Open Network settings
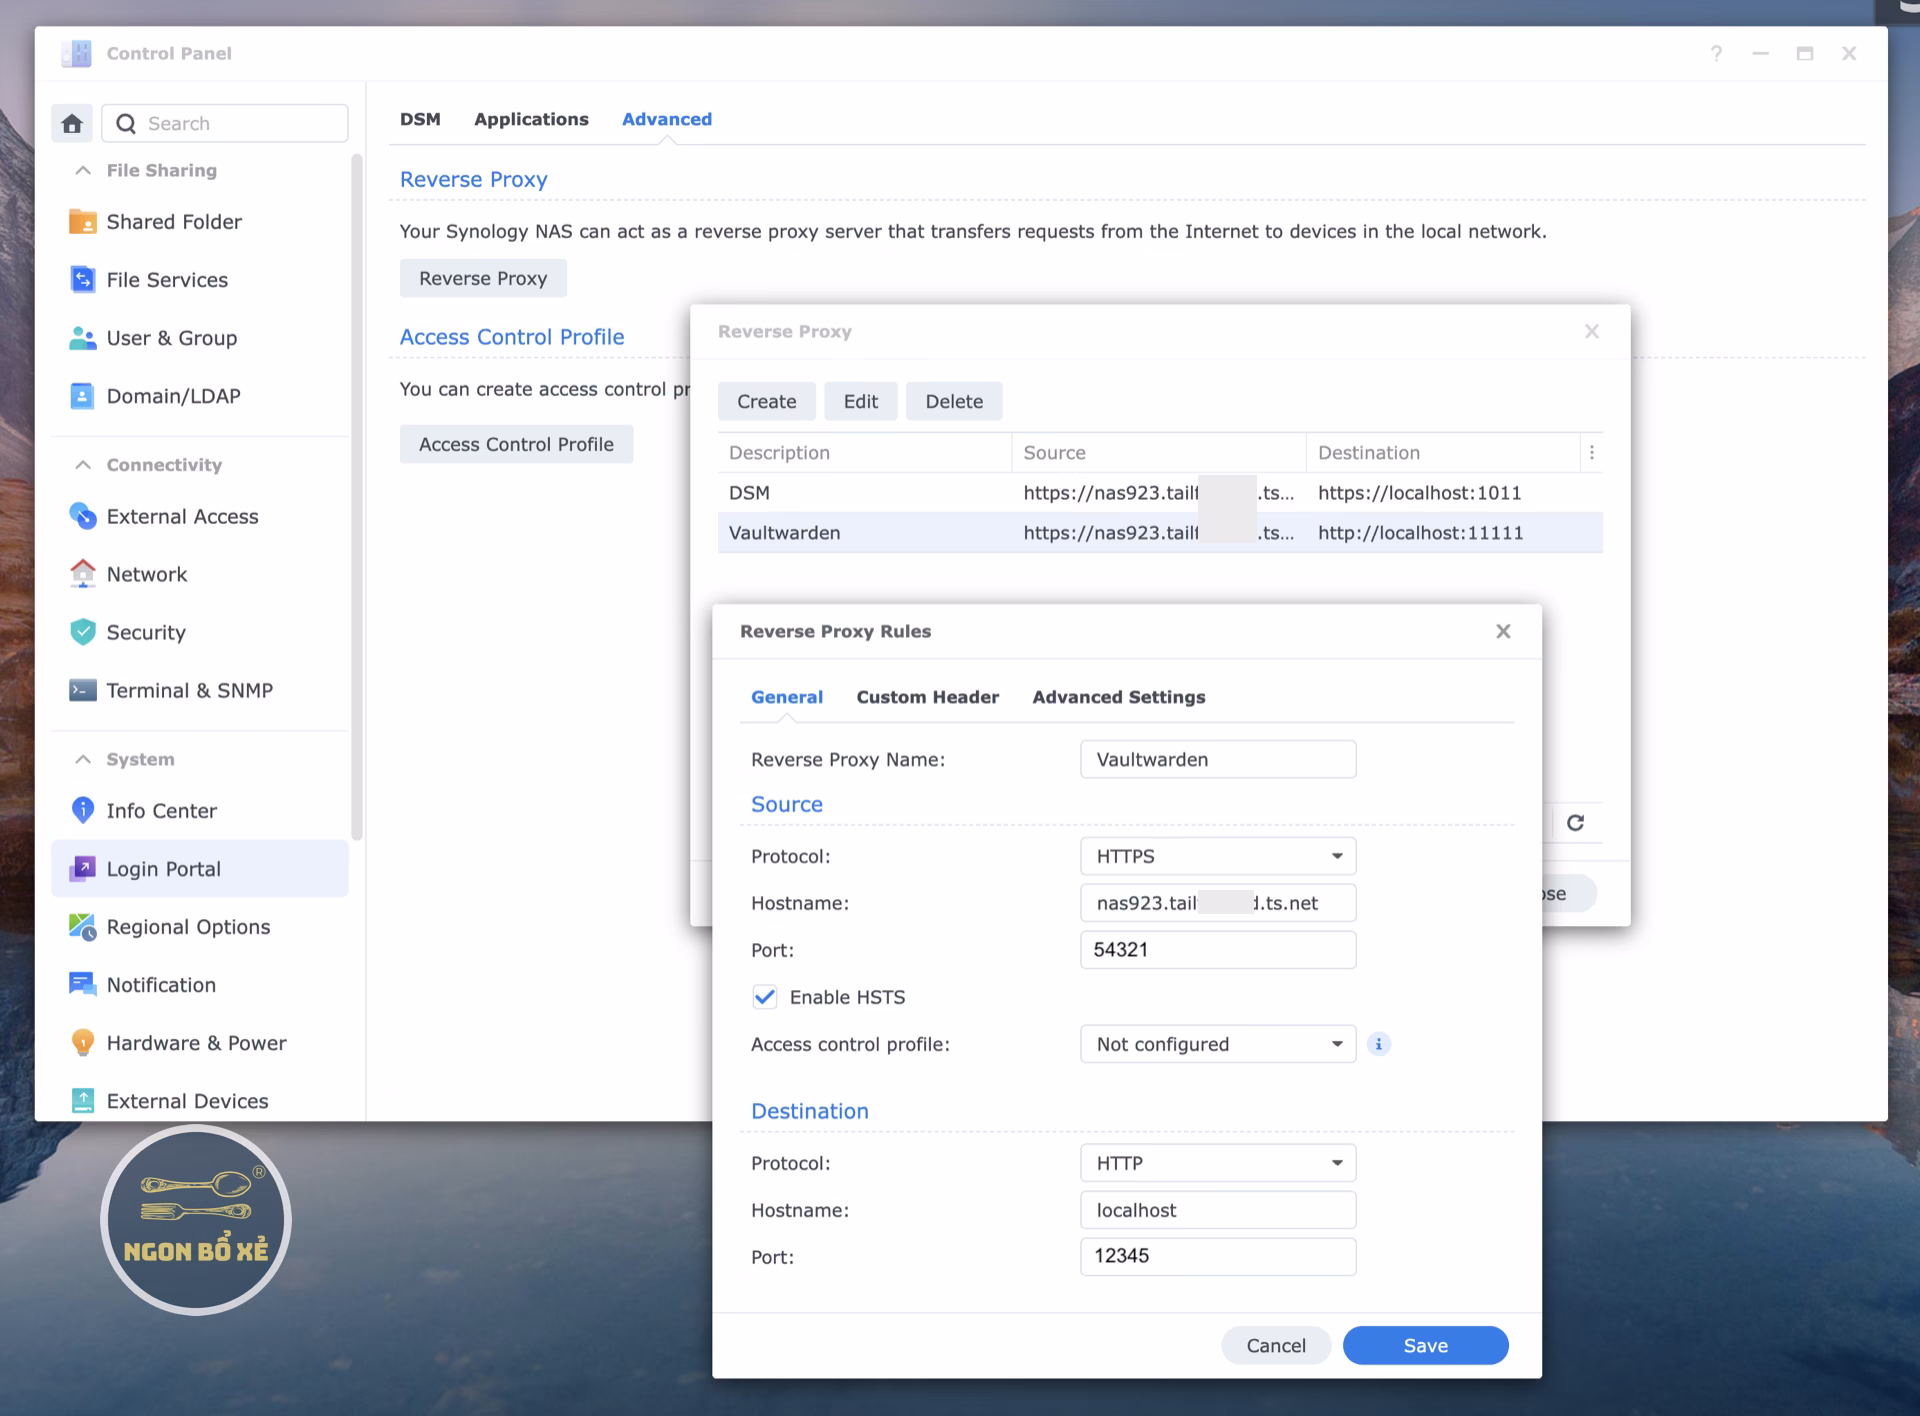The width and height of the screenshot is (1920, 1416). (x=200, y=574)
